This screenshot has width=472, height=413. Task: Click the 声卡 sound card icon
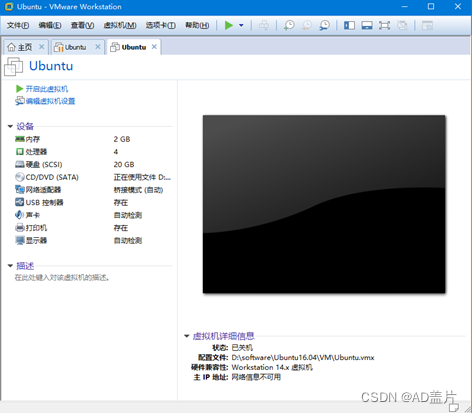click(x=19, y=215)
